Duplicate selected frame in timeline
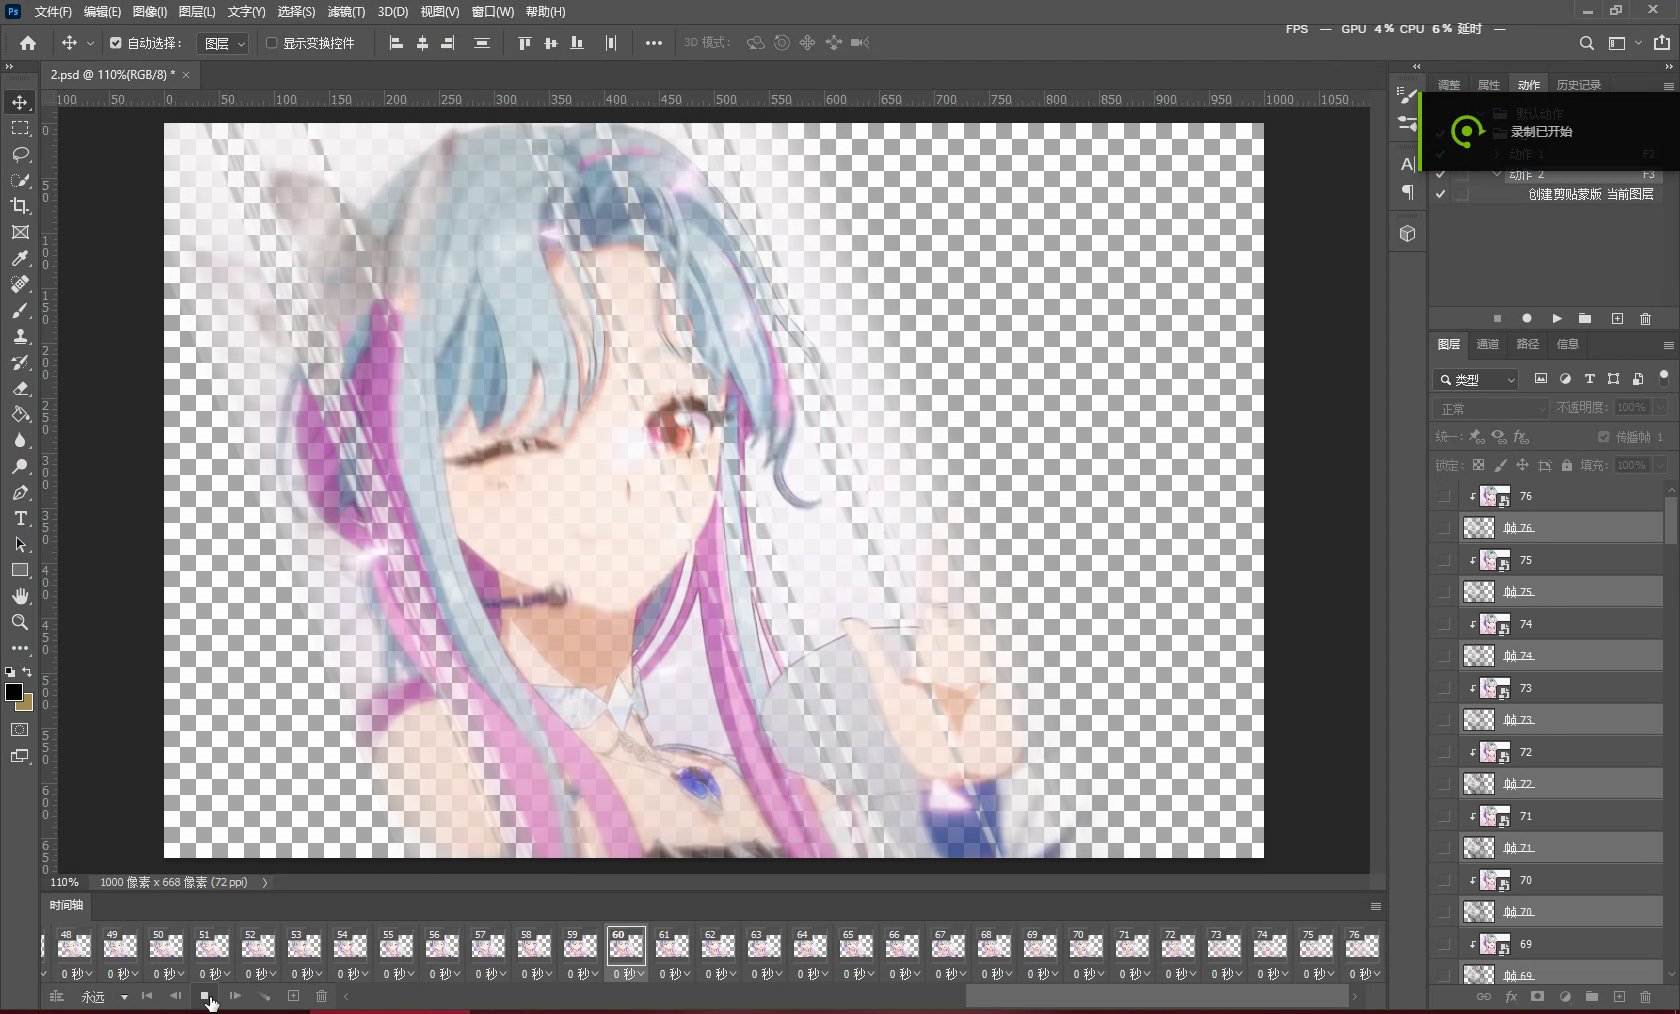 click(x=293, y=996)
